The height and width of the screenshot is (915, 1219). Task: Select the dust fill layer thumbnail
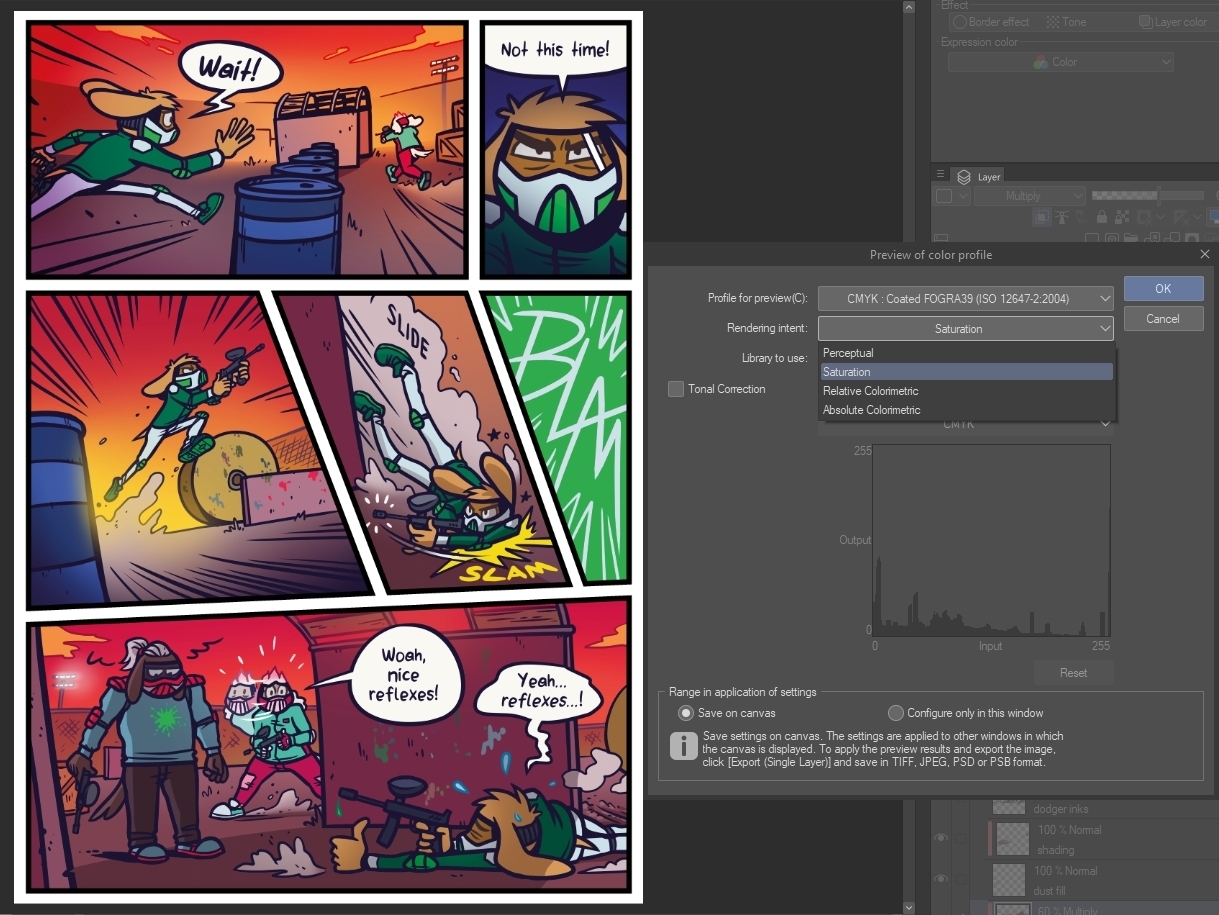pos(1009,879)
